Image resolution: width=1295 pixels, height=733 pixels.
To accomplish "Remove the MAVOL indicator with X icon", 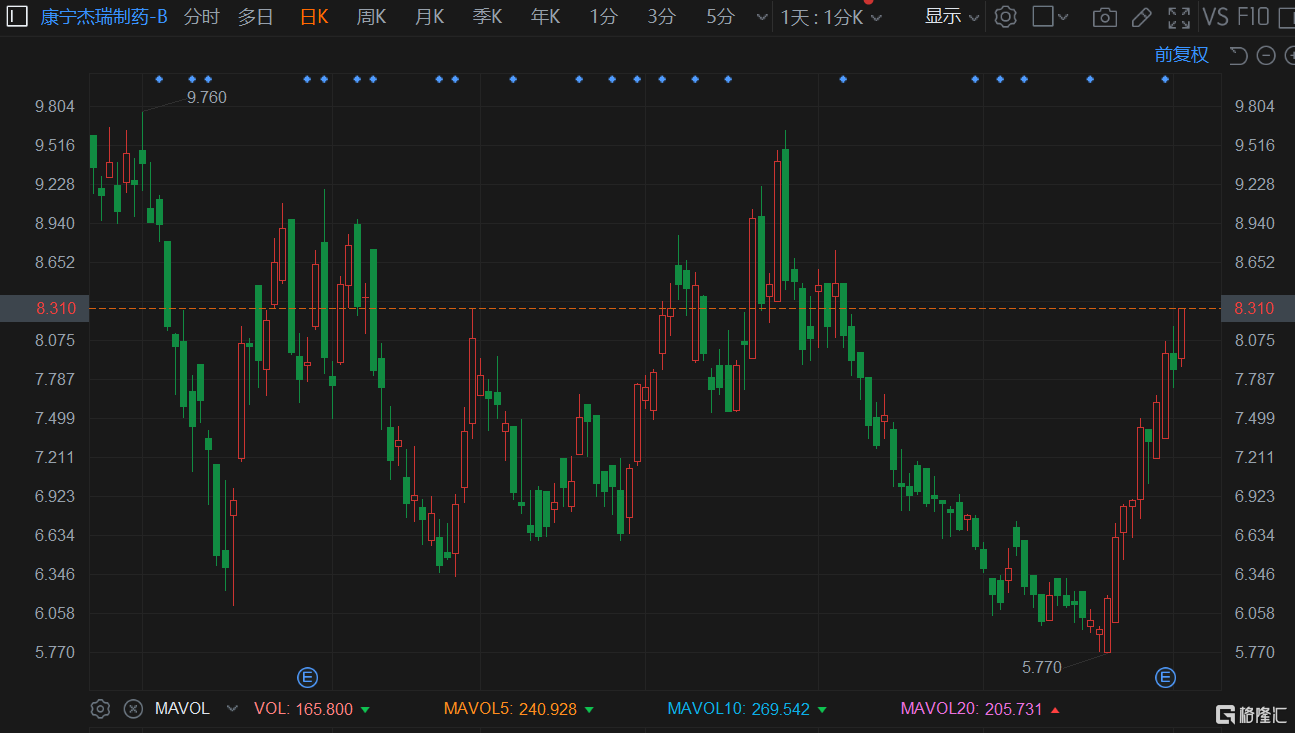I will 133,709.
